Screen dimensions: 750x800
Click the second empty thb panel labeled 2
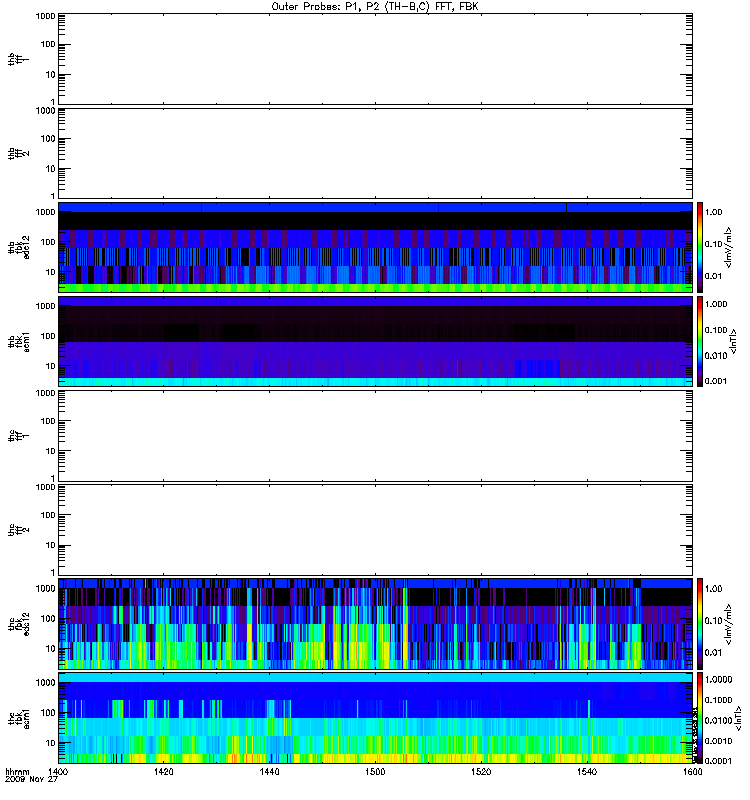375,153
